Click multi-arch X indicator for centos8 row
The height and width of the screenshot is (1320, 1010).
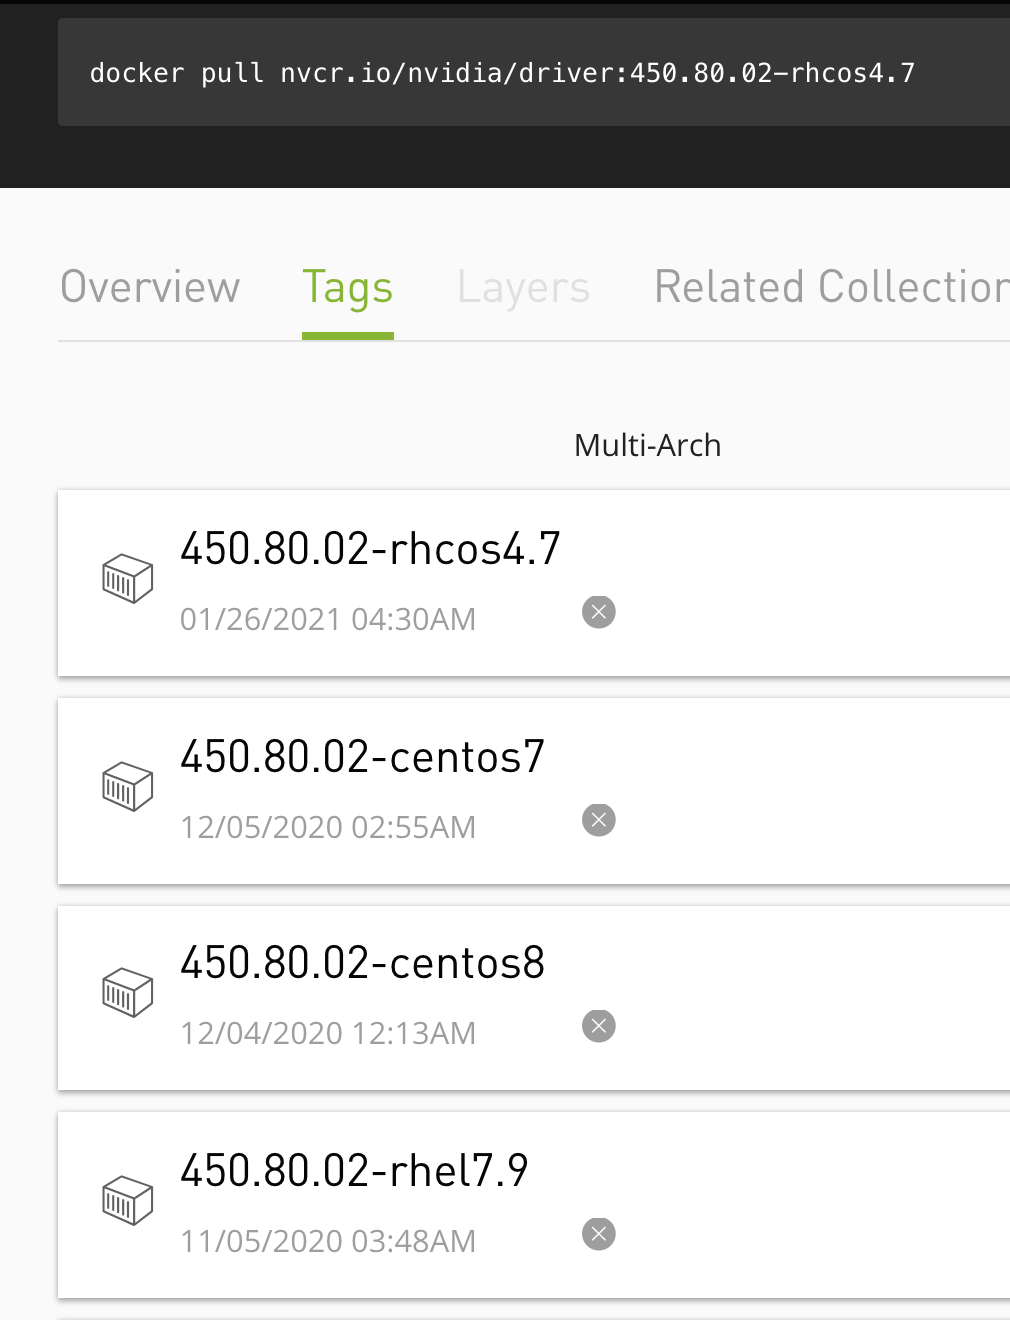point(598,1026)
